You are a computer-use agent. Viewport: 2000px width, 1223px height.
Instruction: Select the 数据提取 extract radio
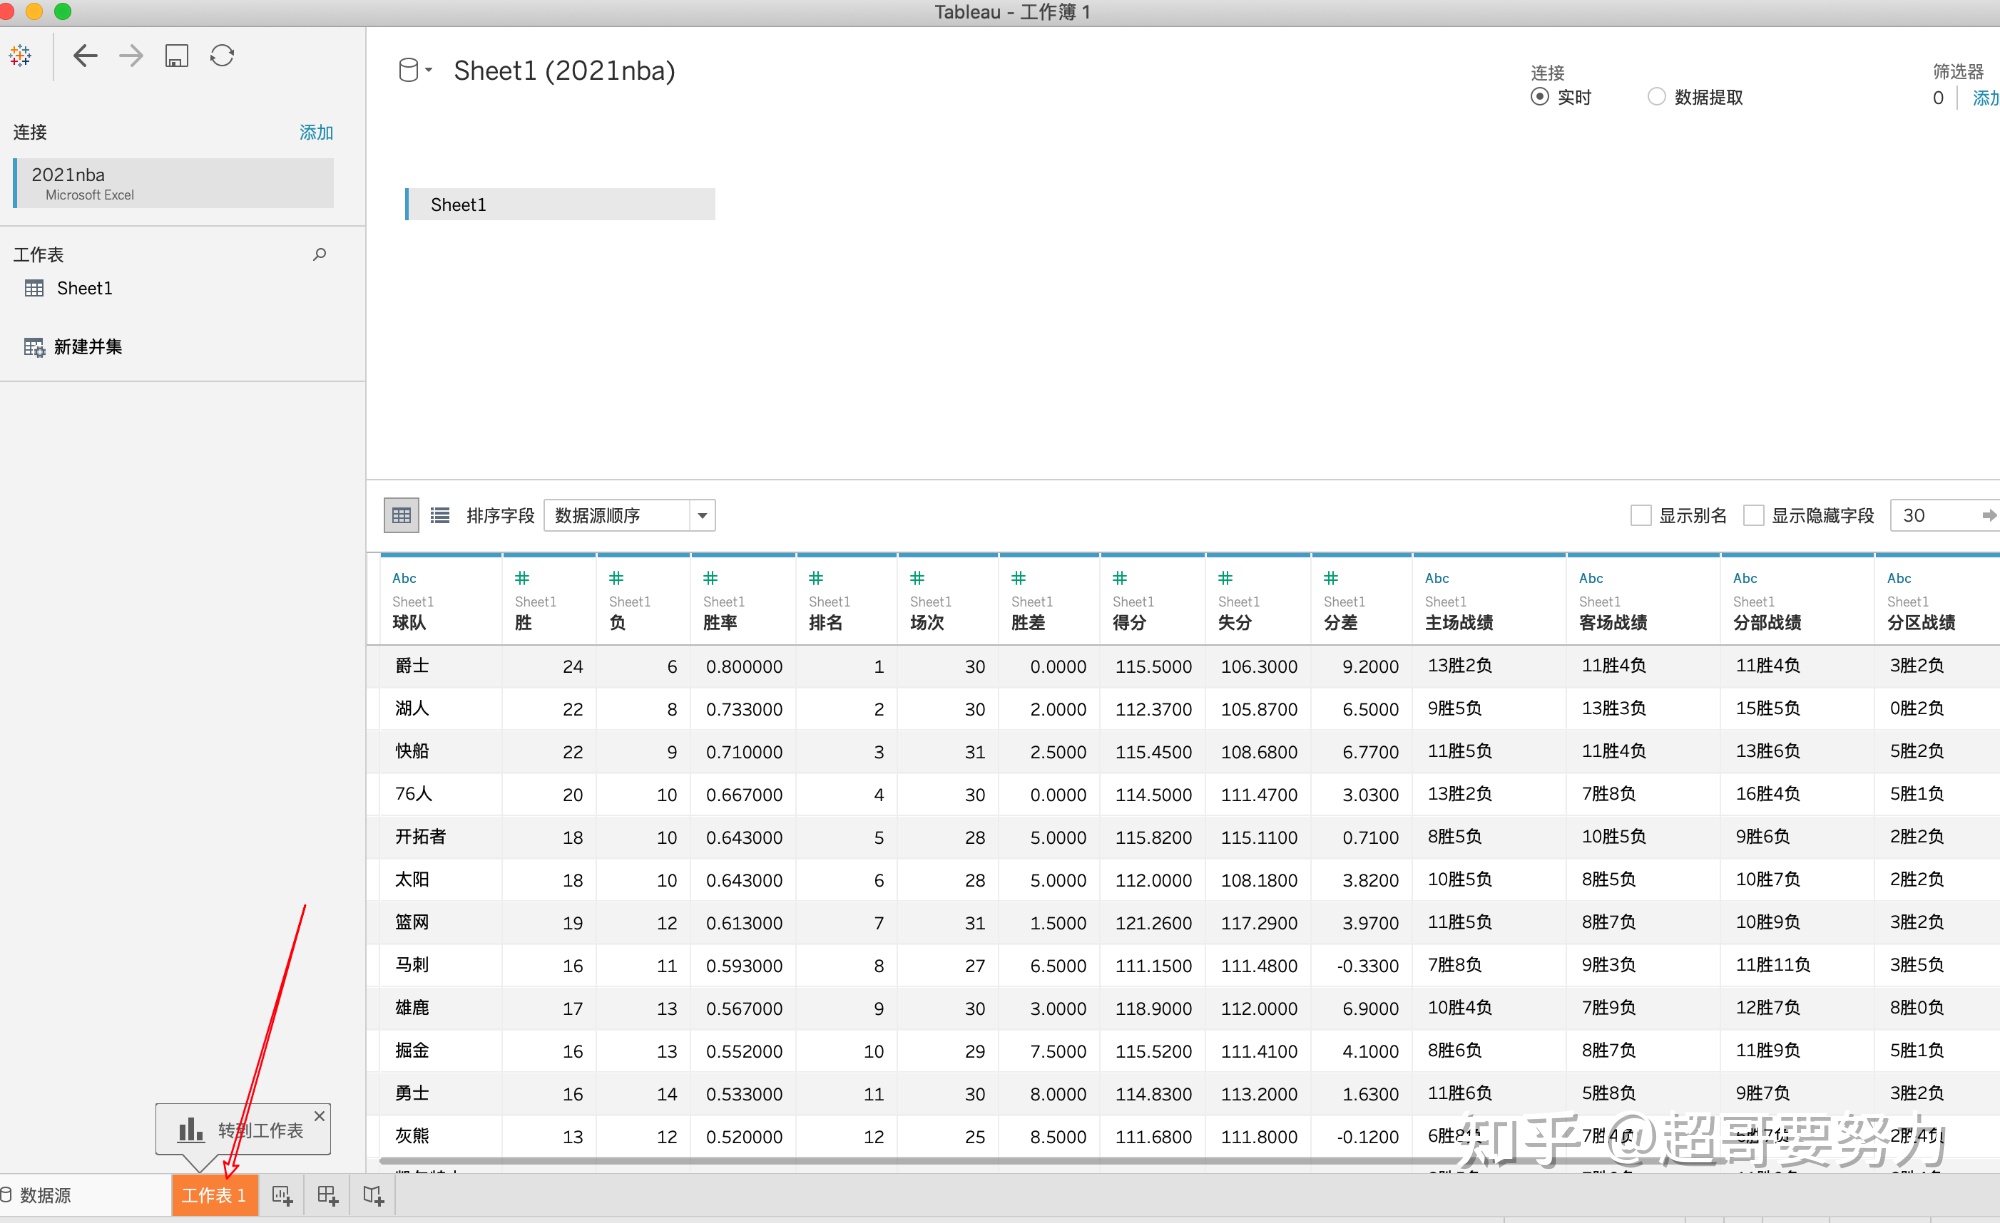[x=1657, y=97]
